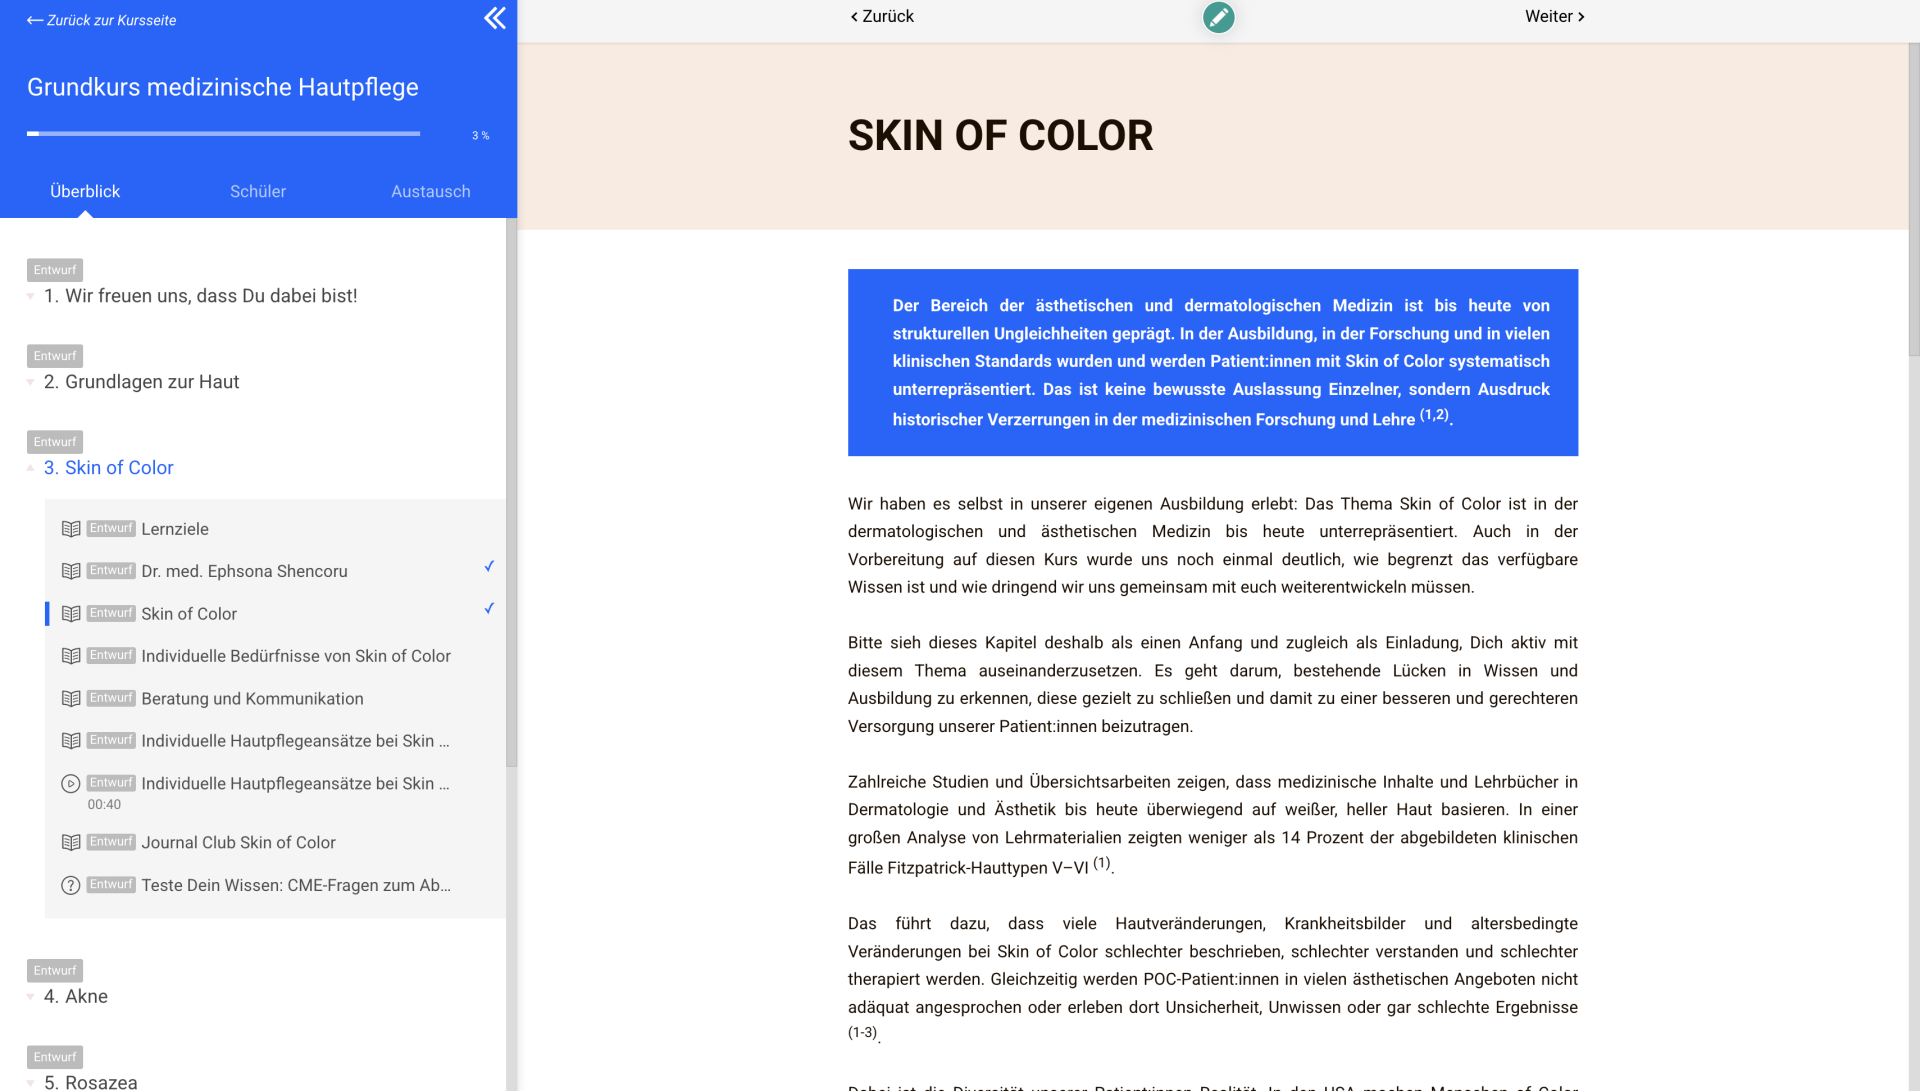The image size is (1920, 1091).
Task: Click play icon for video lesson
Action: pyautogui.click(x=71, y=784)
